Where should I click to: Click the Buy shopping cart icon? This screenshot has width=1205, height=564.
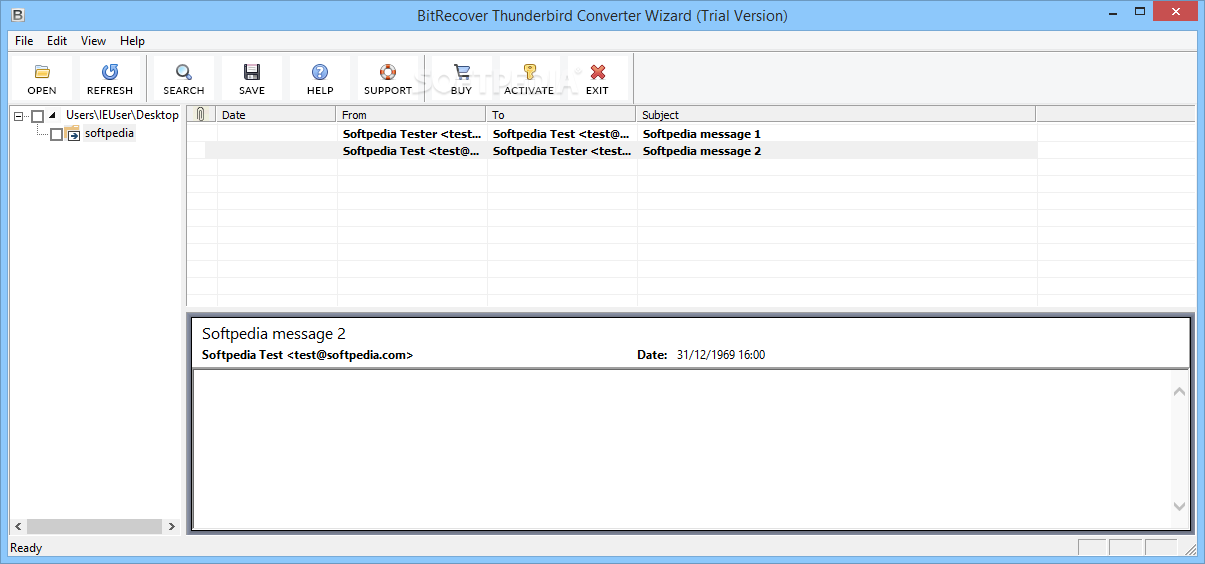461,72
